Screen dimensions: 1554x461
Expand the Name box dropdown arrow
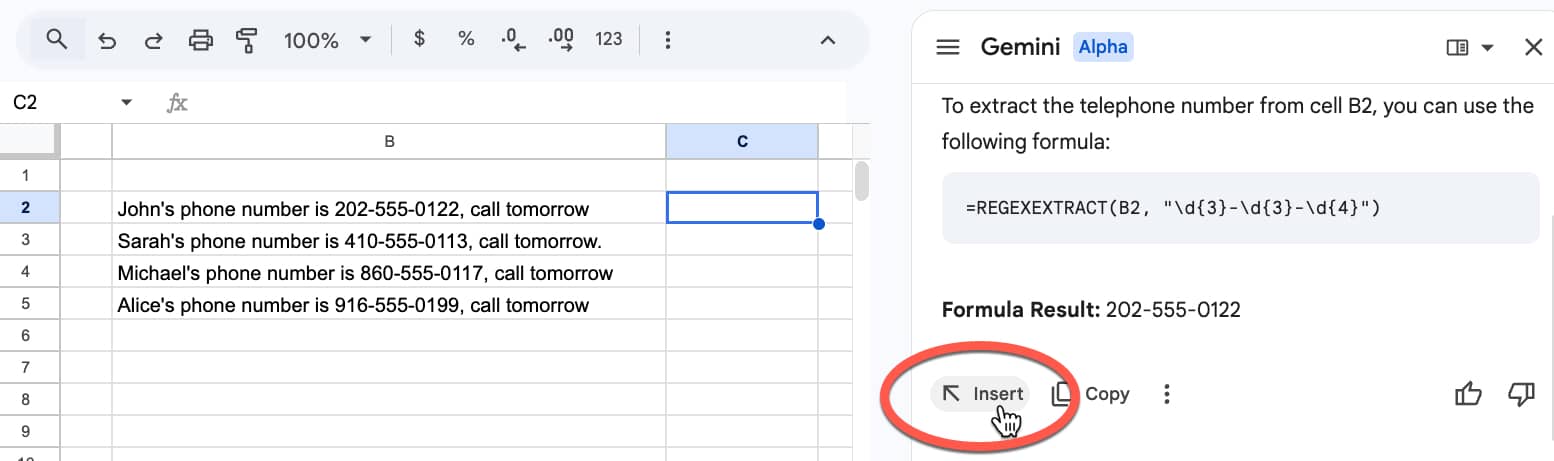tap(126, 103)
